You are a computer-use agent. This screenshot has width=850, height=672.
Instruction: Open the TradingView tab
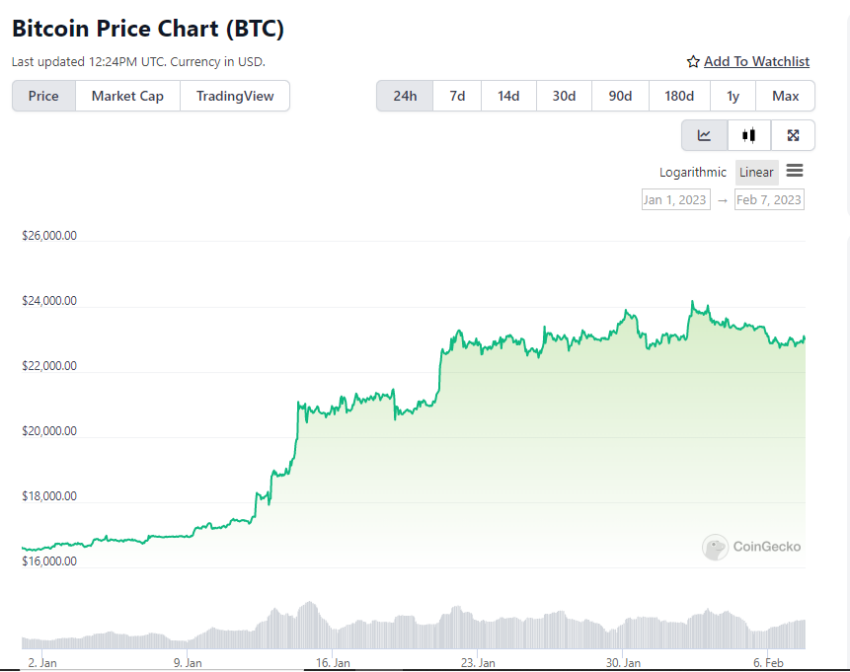235,96
